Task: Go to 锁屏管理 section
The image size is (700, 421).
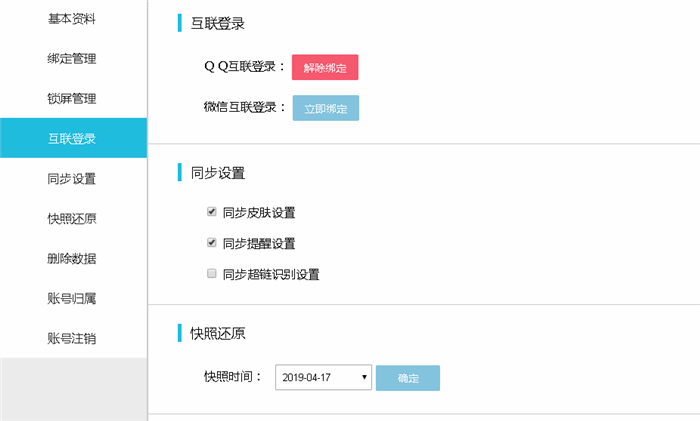Action: coord(72,98)
